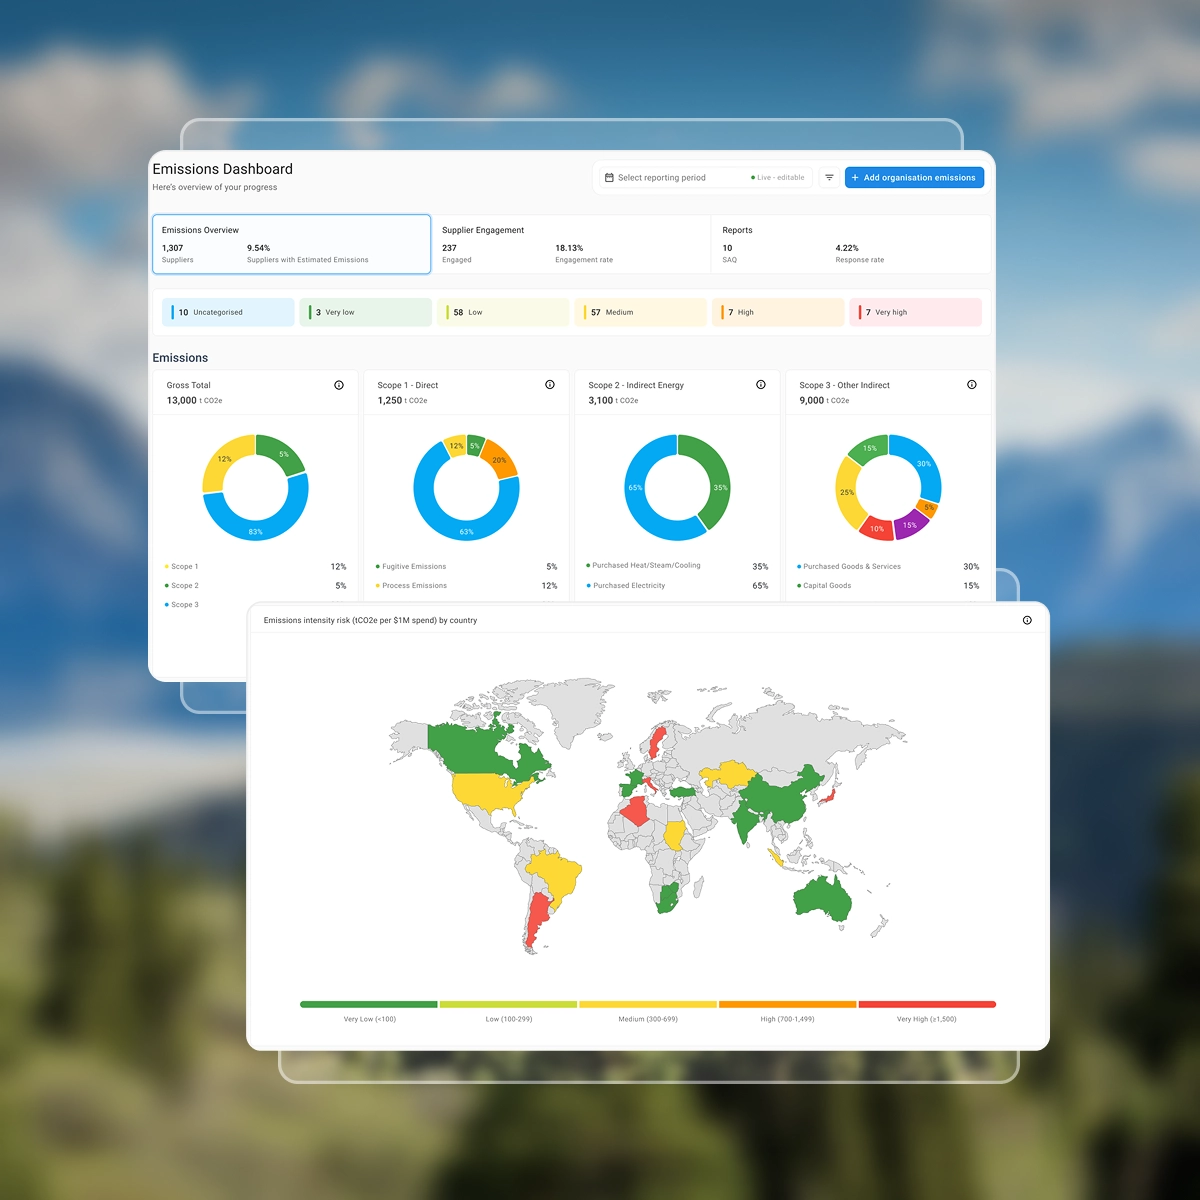Select the Emissions Overview card
The width and height of the screenshot is (1200, 1200).
click(x=291, y=244)
